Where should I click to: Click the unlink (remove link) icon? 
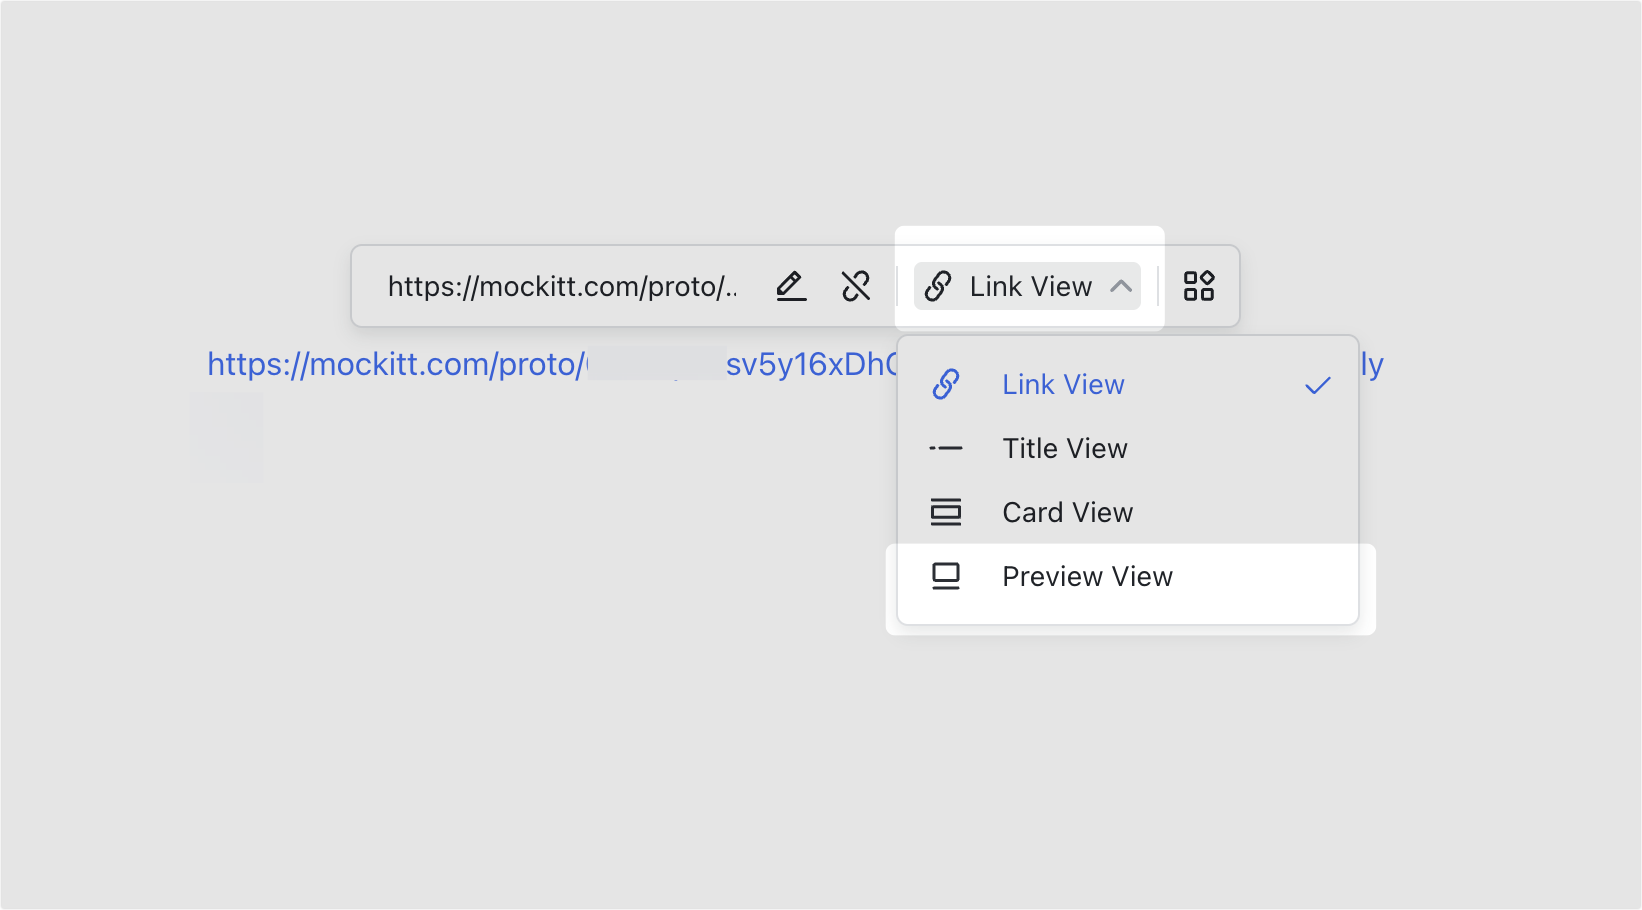pyautogui.click(x=857, y=286)
